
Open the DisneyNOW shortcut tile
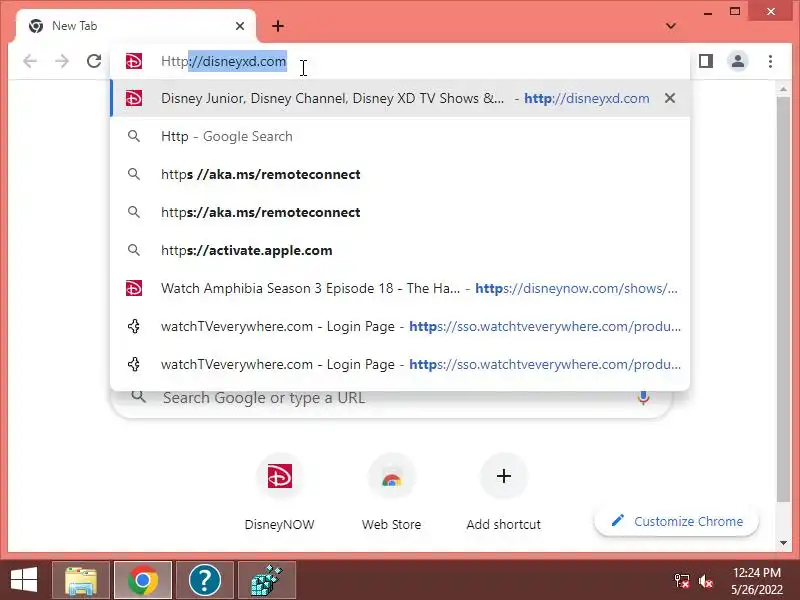click(280, 476)
